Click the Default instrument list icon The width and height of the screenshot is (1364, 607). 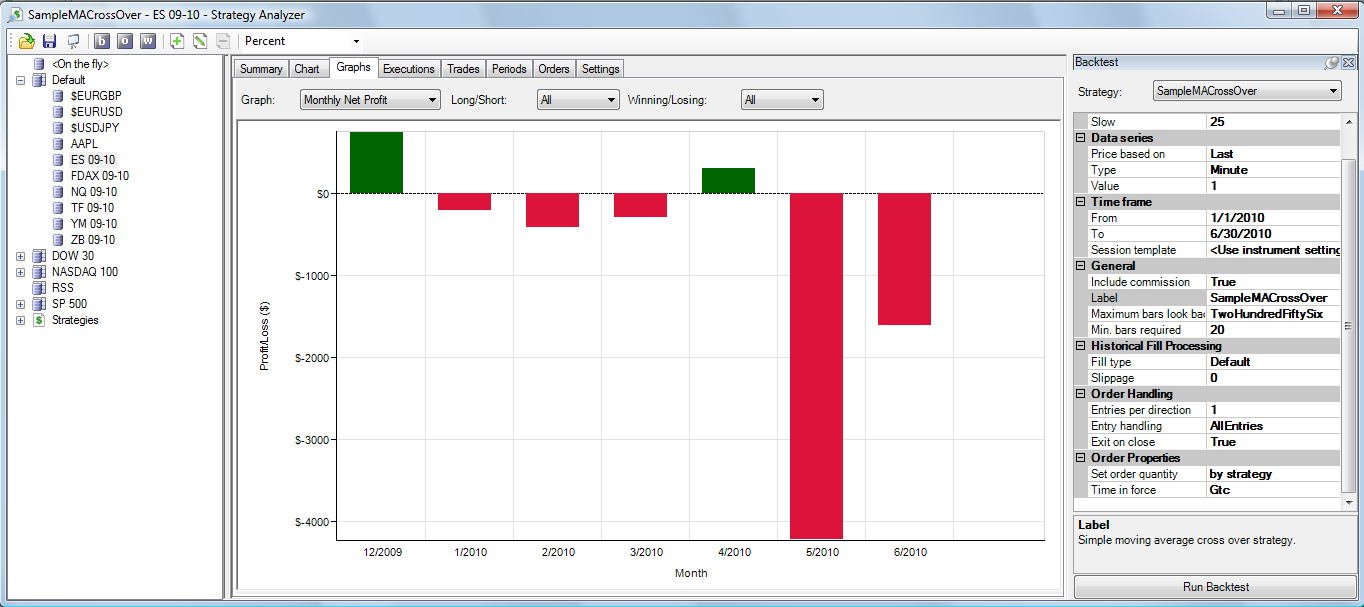click(x=39, y=80)
